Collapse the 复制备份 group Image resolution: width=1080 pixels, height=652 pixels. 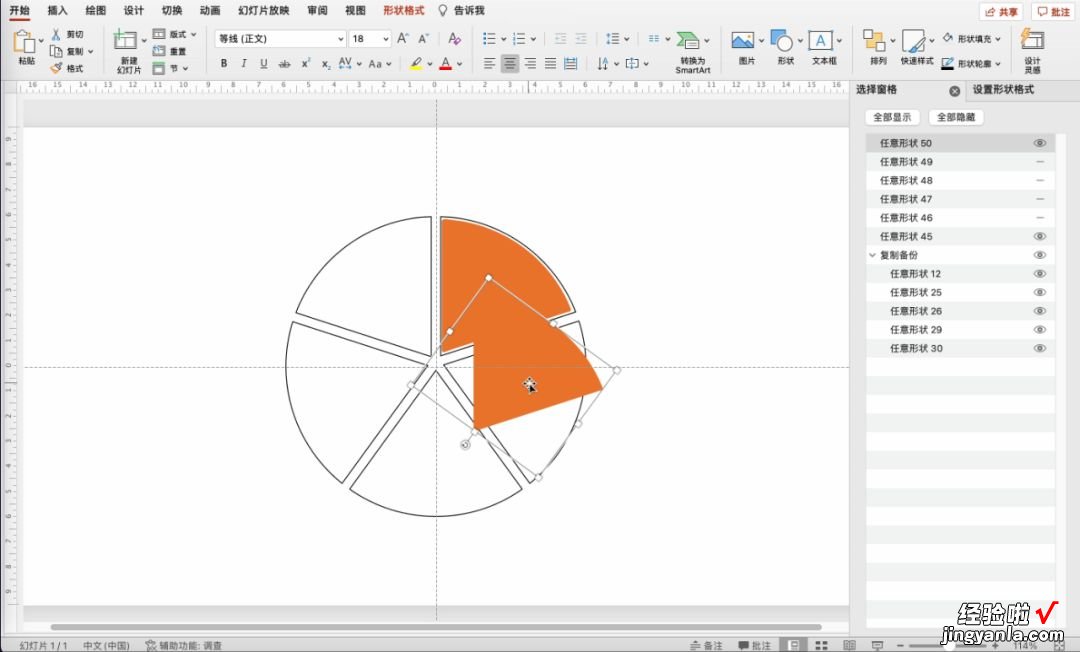(x=873, y=255)
